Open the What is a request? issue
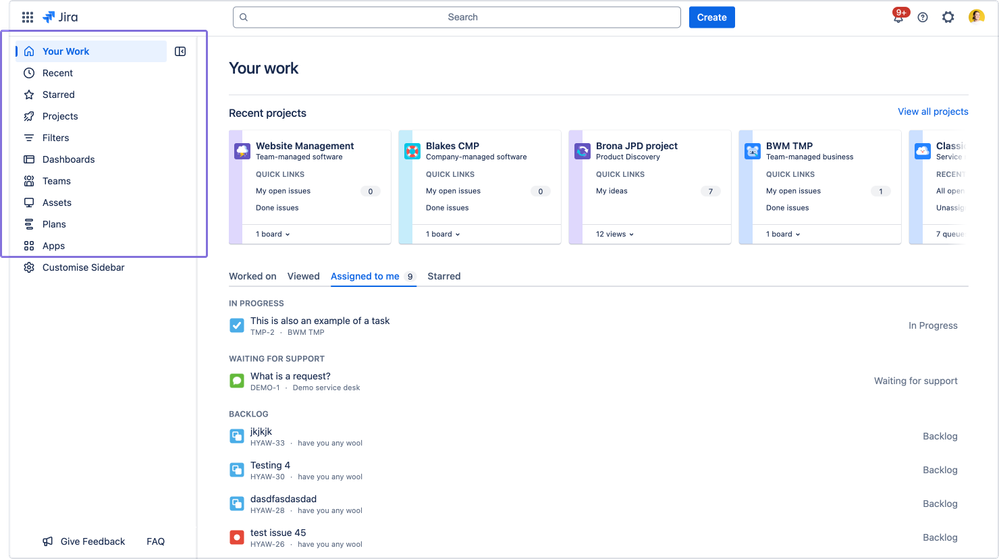This screenshot has height=559, width=999. [291, 377]
